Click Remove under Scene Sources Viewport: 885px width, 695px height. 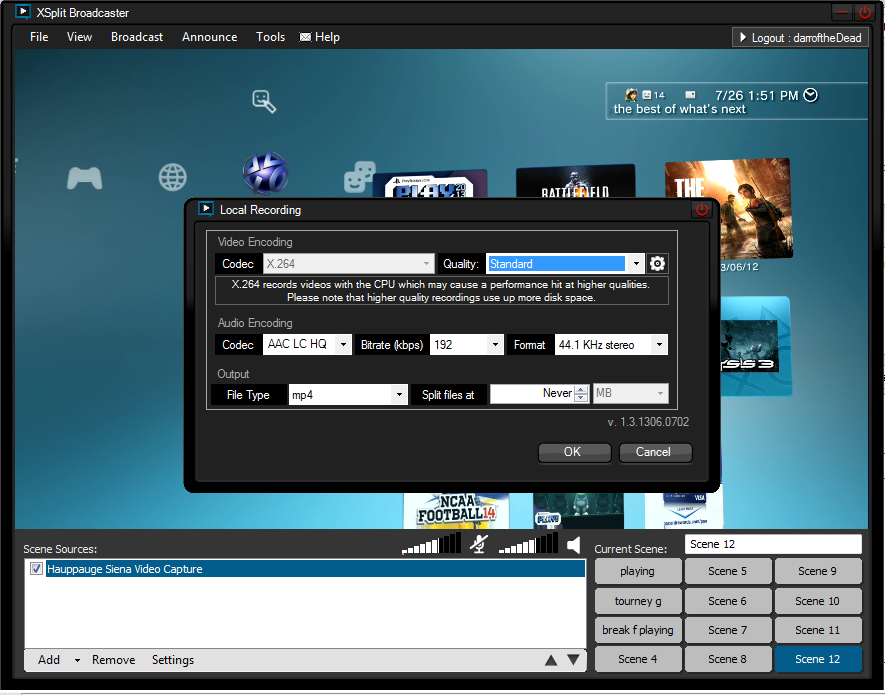[113, 660]
